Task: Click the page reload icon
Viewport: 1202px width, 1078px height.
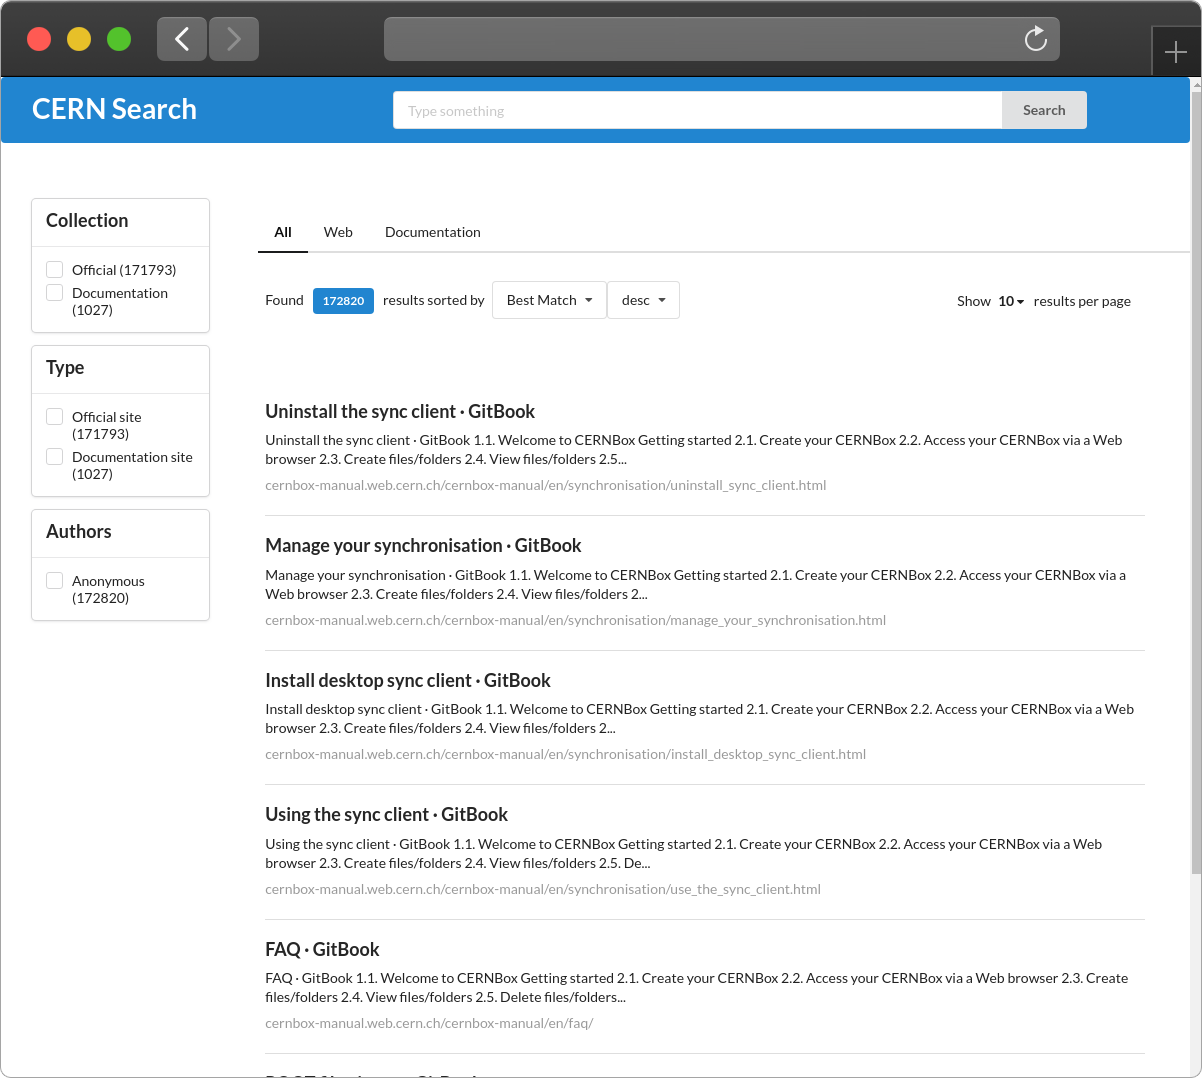Action: [1035, 39]
